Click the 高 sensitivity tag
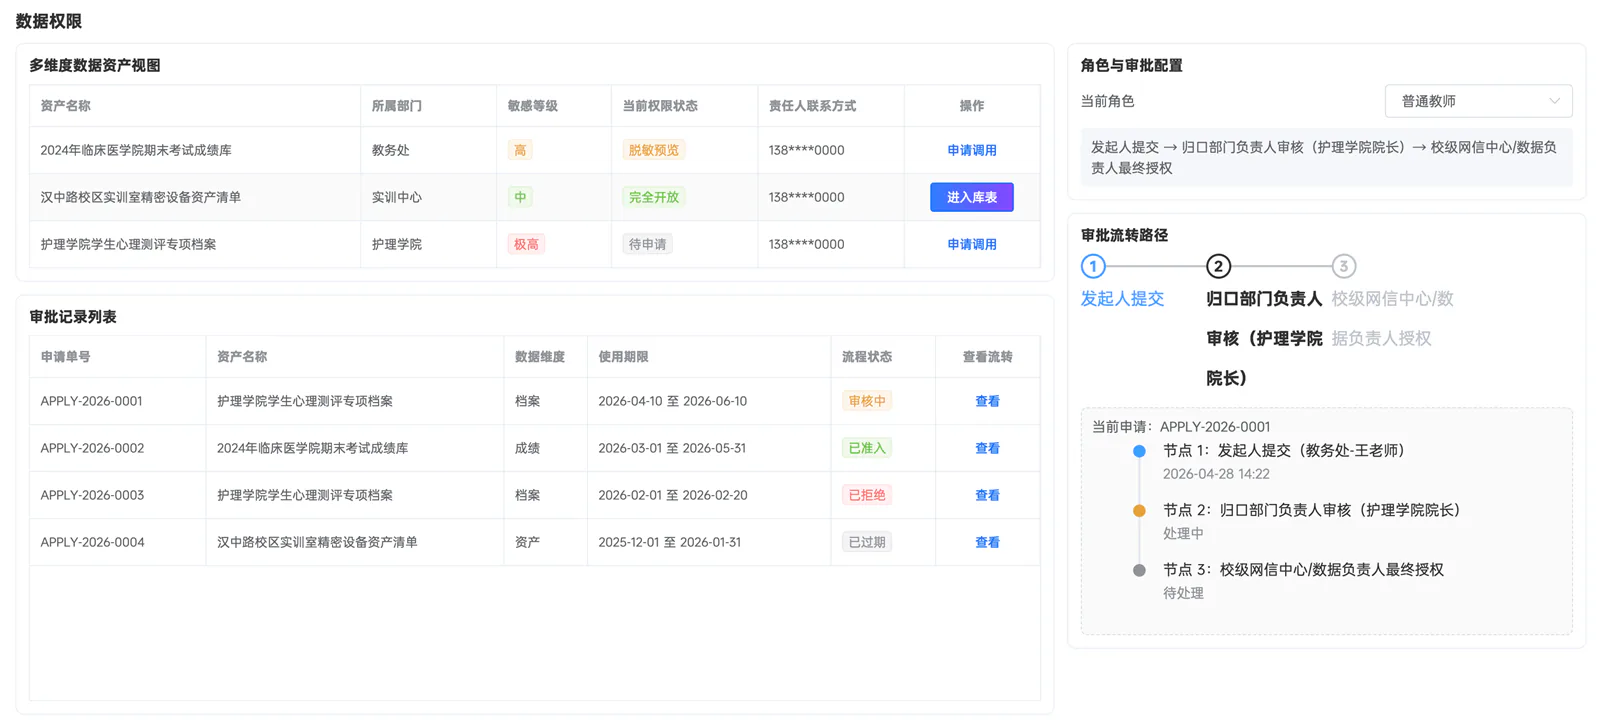Screen dimensions: 1600x720 tap(520, 150)
